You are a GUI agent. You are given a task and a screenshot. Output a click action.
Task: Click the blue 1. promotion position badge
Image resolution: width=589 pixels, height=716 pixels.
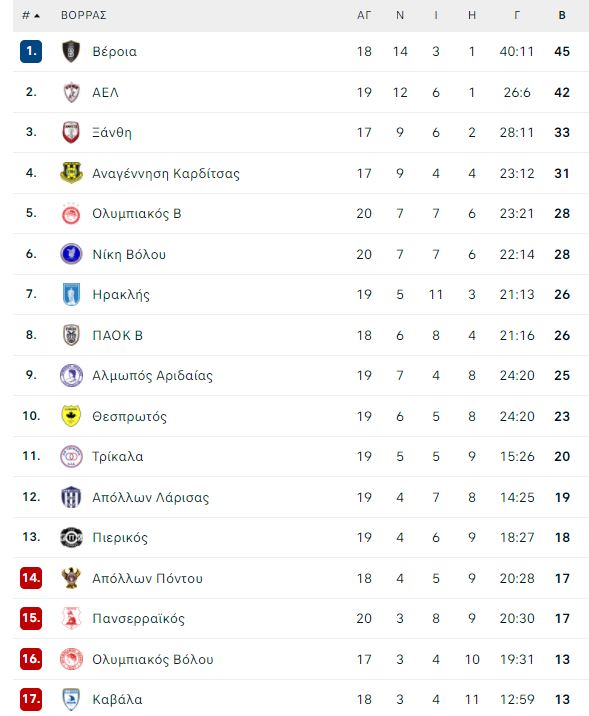pyautogui.click(x=31, y=51)
